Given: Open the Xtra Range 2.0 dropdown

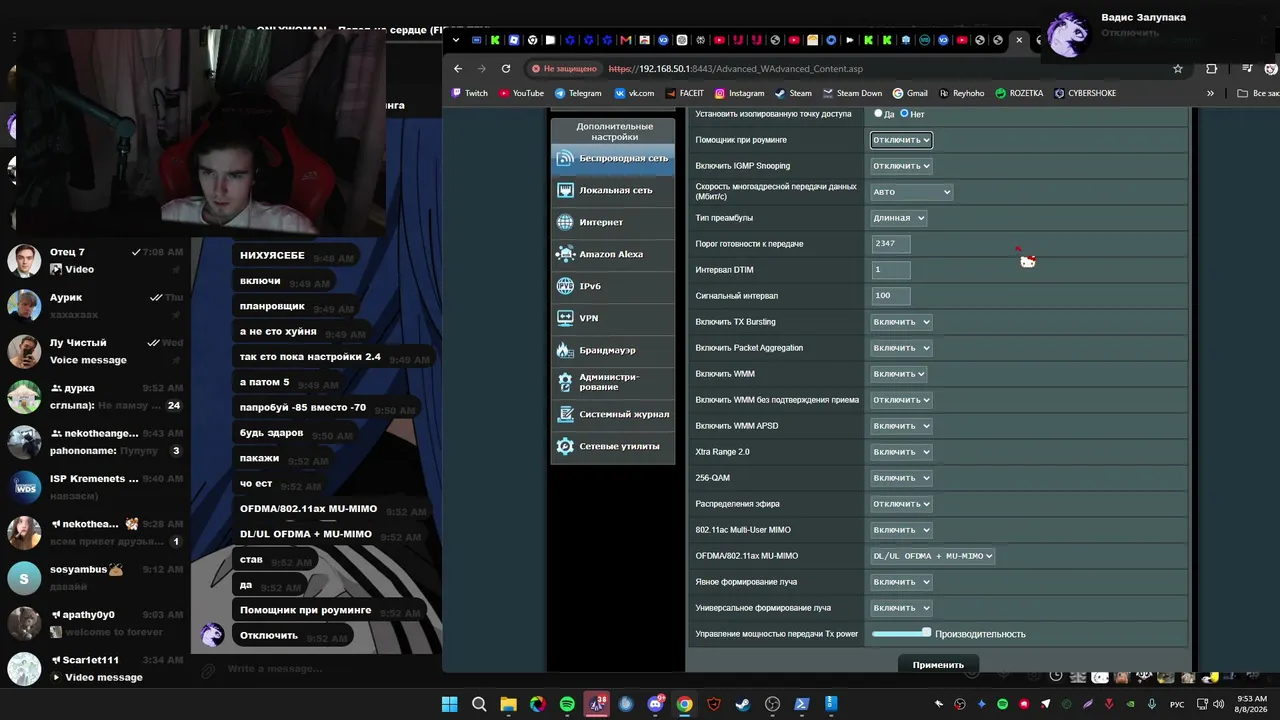Looking at the screenshot, I should coord(901,452).
